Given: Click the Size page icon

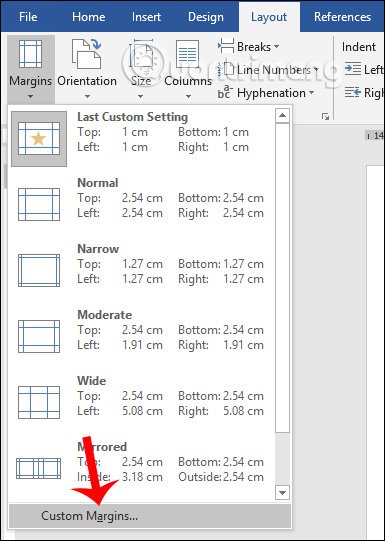Looking at the screenshot, I should 141,54.
